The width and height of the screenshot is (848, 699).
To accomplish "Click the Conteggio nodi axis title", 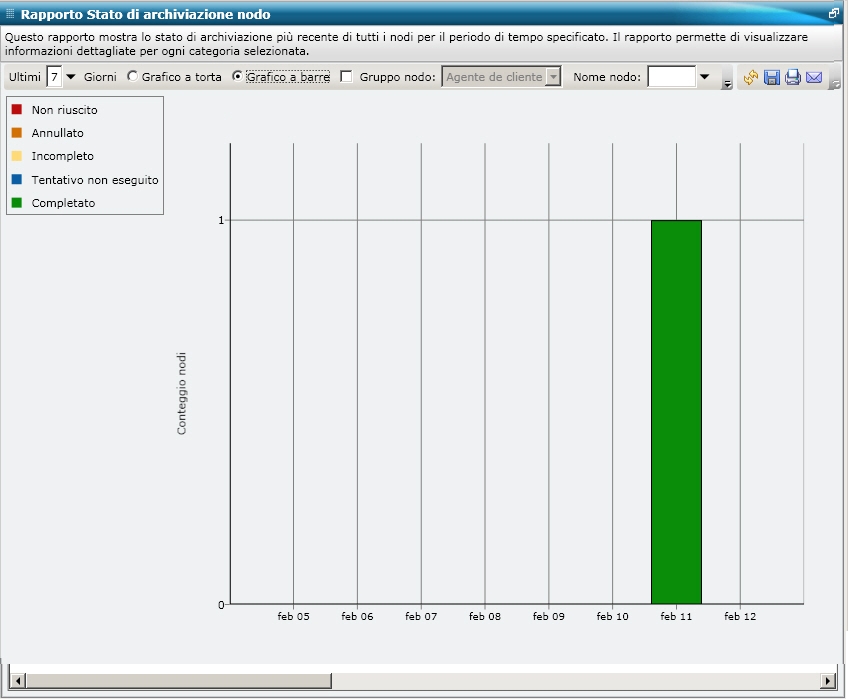I will [181, 393].
